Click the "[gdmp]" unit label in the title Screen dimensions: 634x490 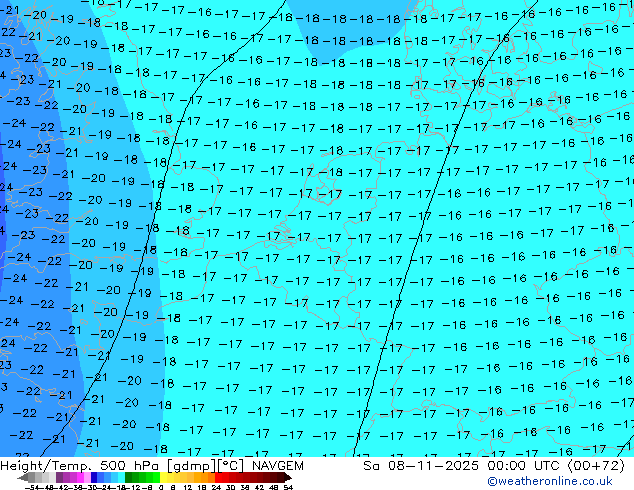(191, 466)
